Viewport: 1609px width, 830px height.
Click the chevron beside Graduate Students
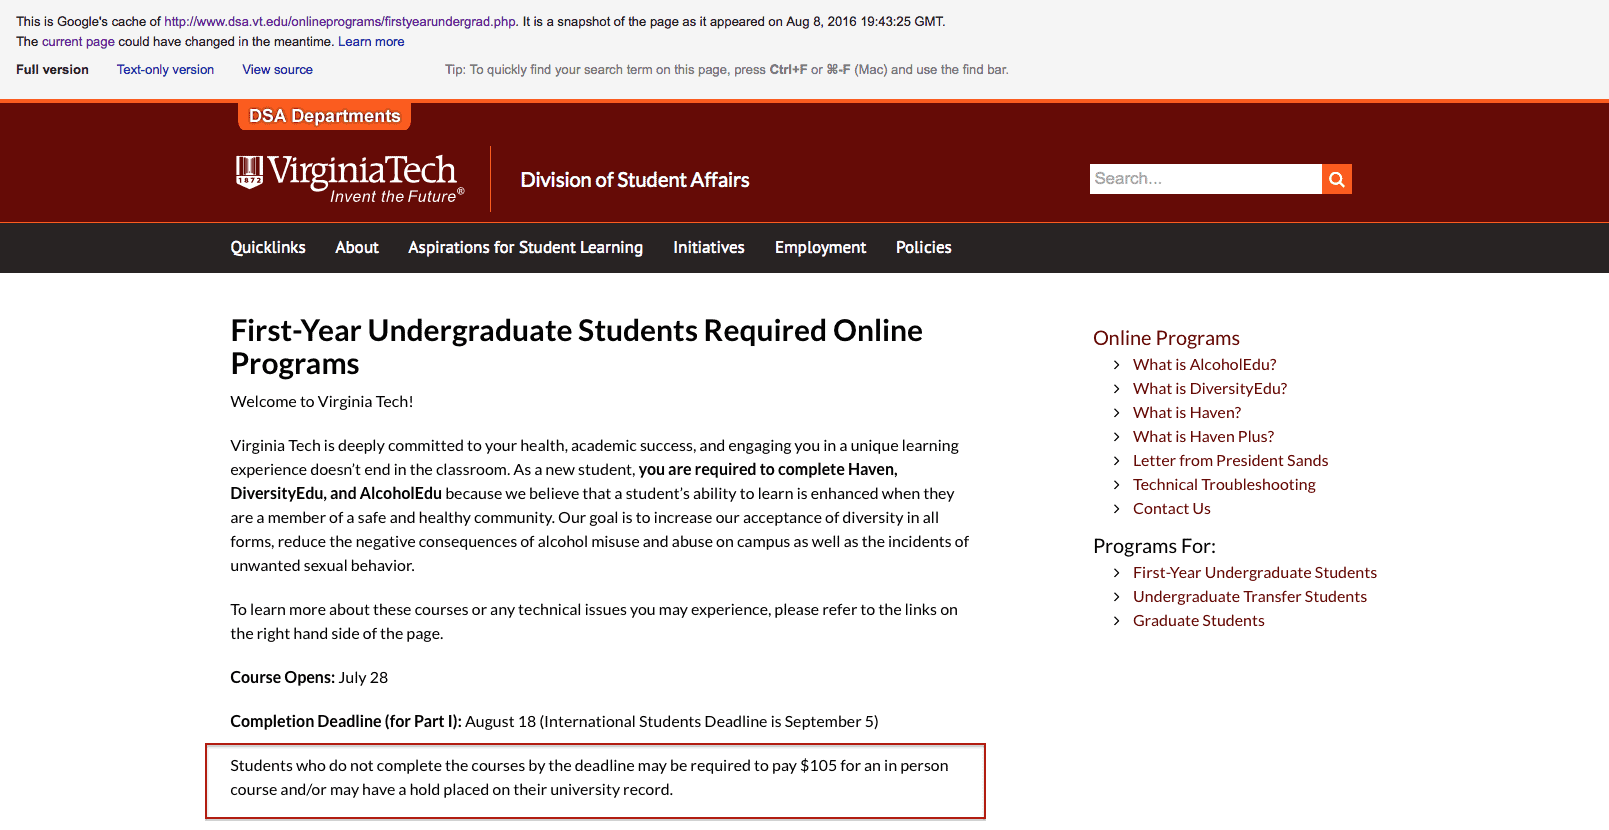[1117, 621]
